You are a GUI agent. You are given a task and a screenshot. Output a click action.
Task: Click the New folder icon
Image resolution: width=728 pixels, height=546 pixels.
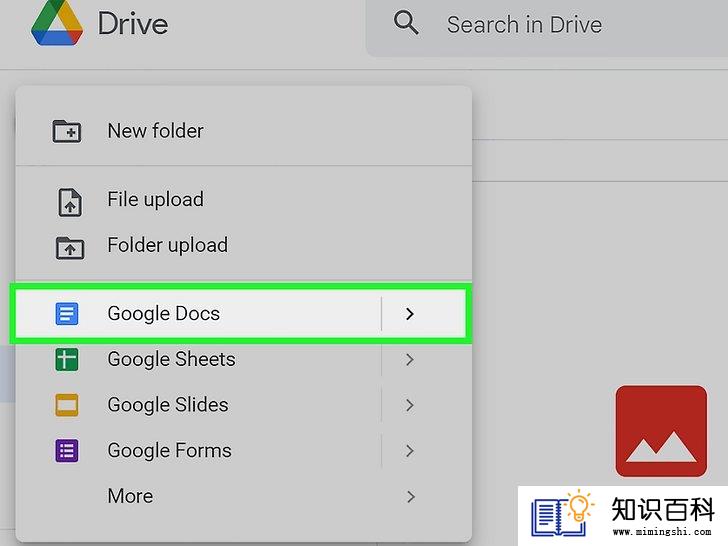[67, 131]
